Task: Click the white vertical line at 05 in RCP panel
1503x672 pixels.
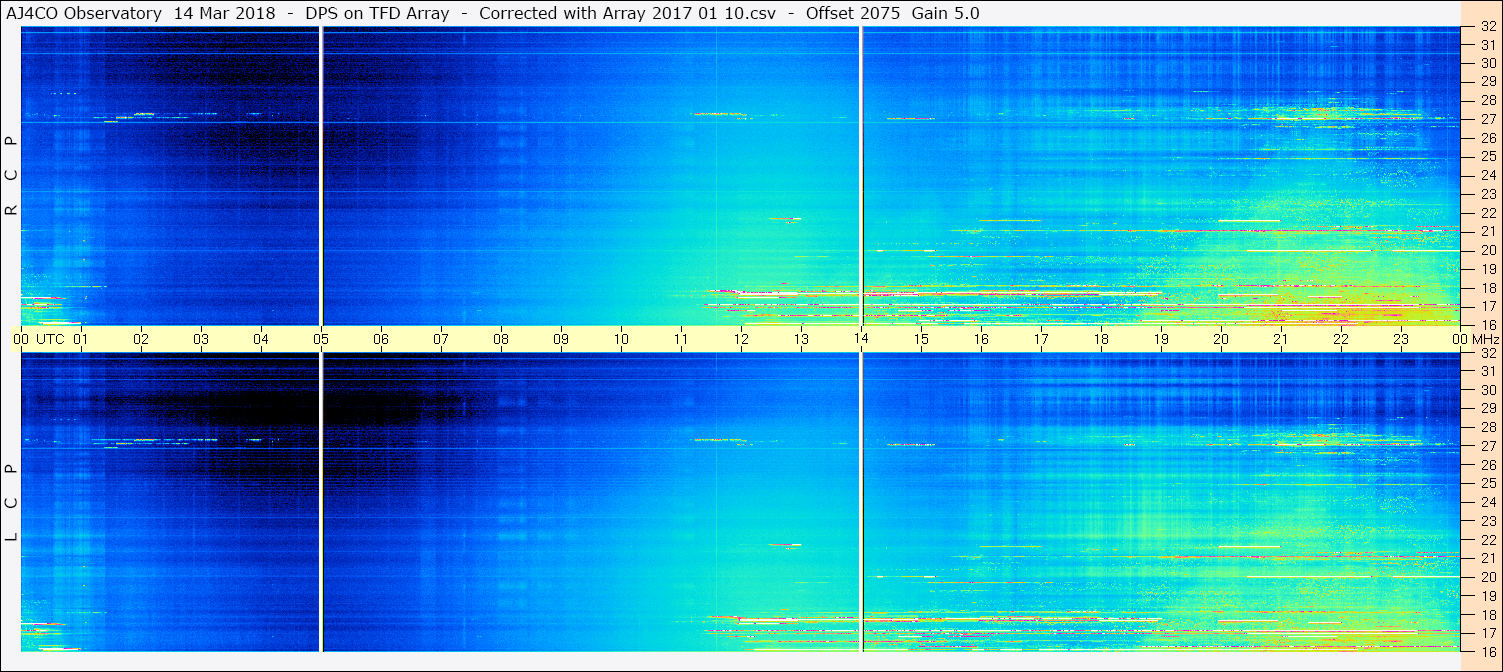Action: 321,176
